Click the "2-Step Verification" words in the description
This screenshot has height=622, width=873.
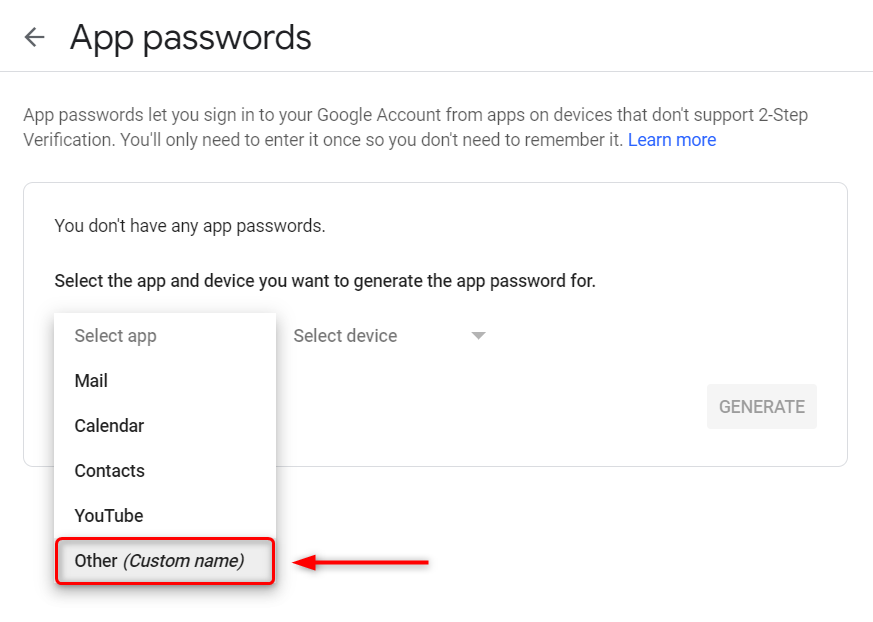783,115
